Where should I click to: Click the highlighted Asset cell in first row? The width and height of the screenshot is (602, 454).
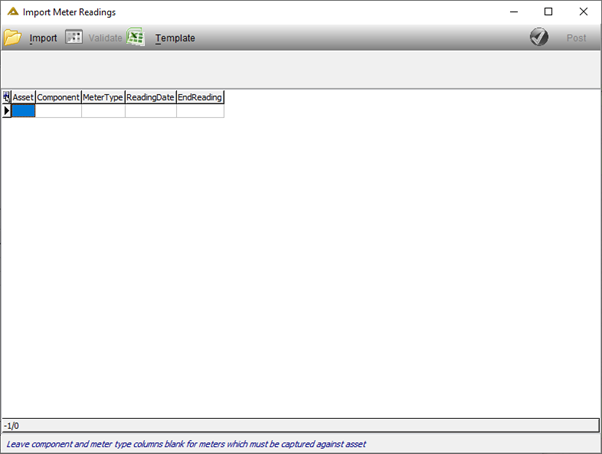point(23,111)
